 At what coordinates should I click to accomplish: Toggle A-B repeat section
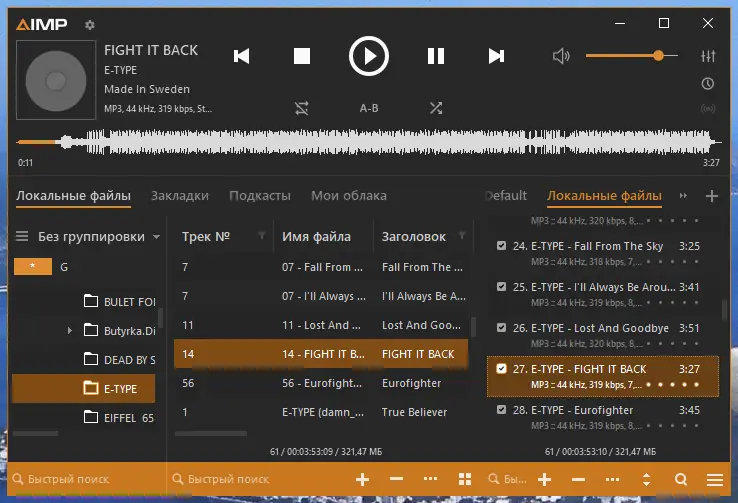click(x=369, y=108)
